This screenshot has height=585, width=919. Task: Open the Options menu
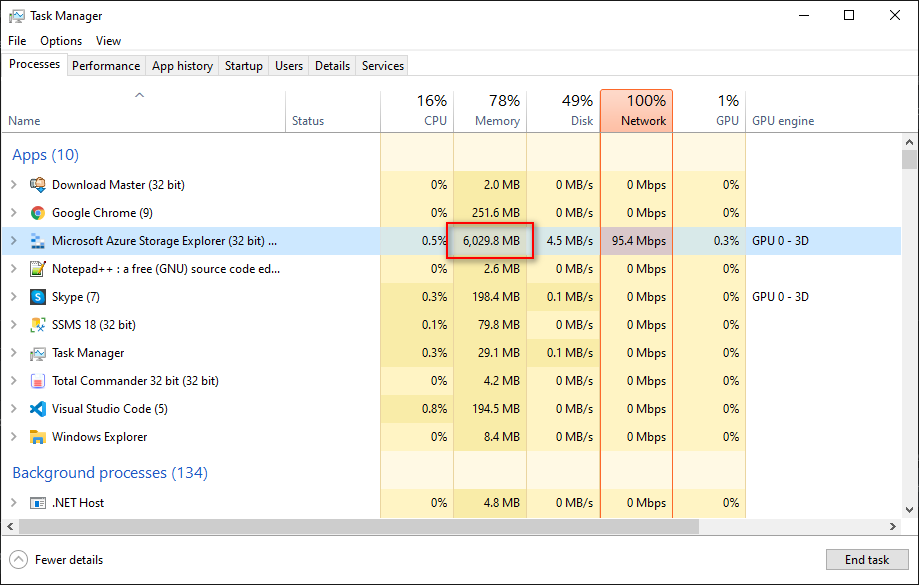pyautogui.click(x=61, y=40)
